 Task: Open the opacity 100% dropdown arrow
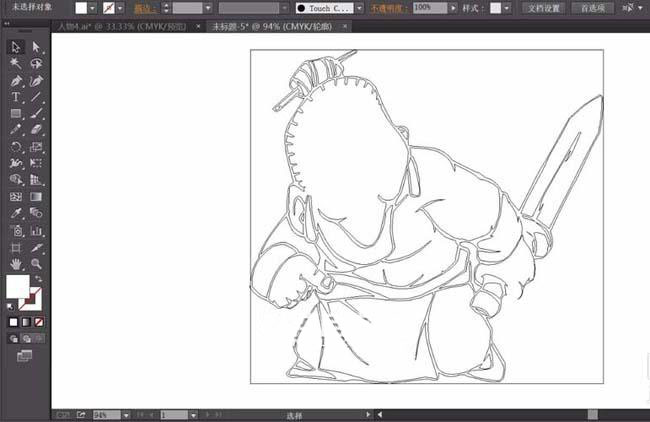click(453, 8)
